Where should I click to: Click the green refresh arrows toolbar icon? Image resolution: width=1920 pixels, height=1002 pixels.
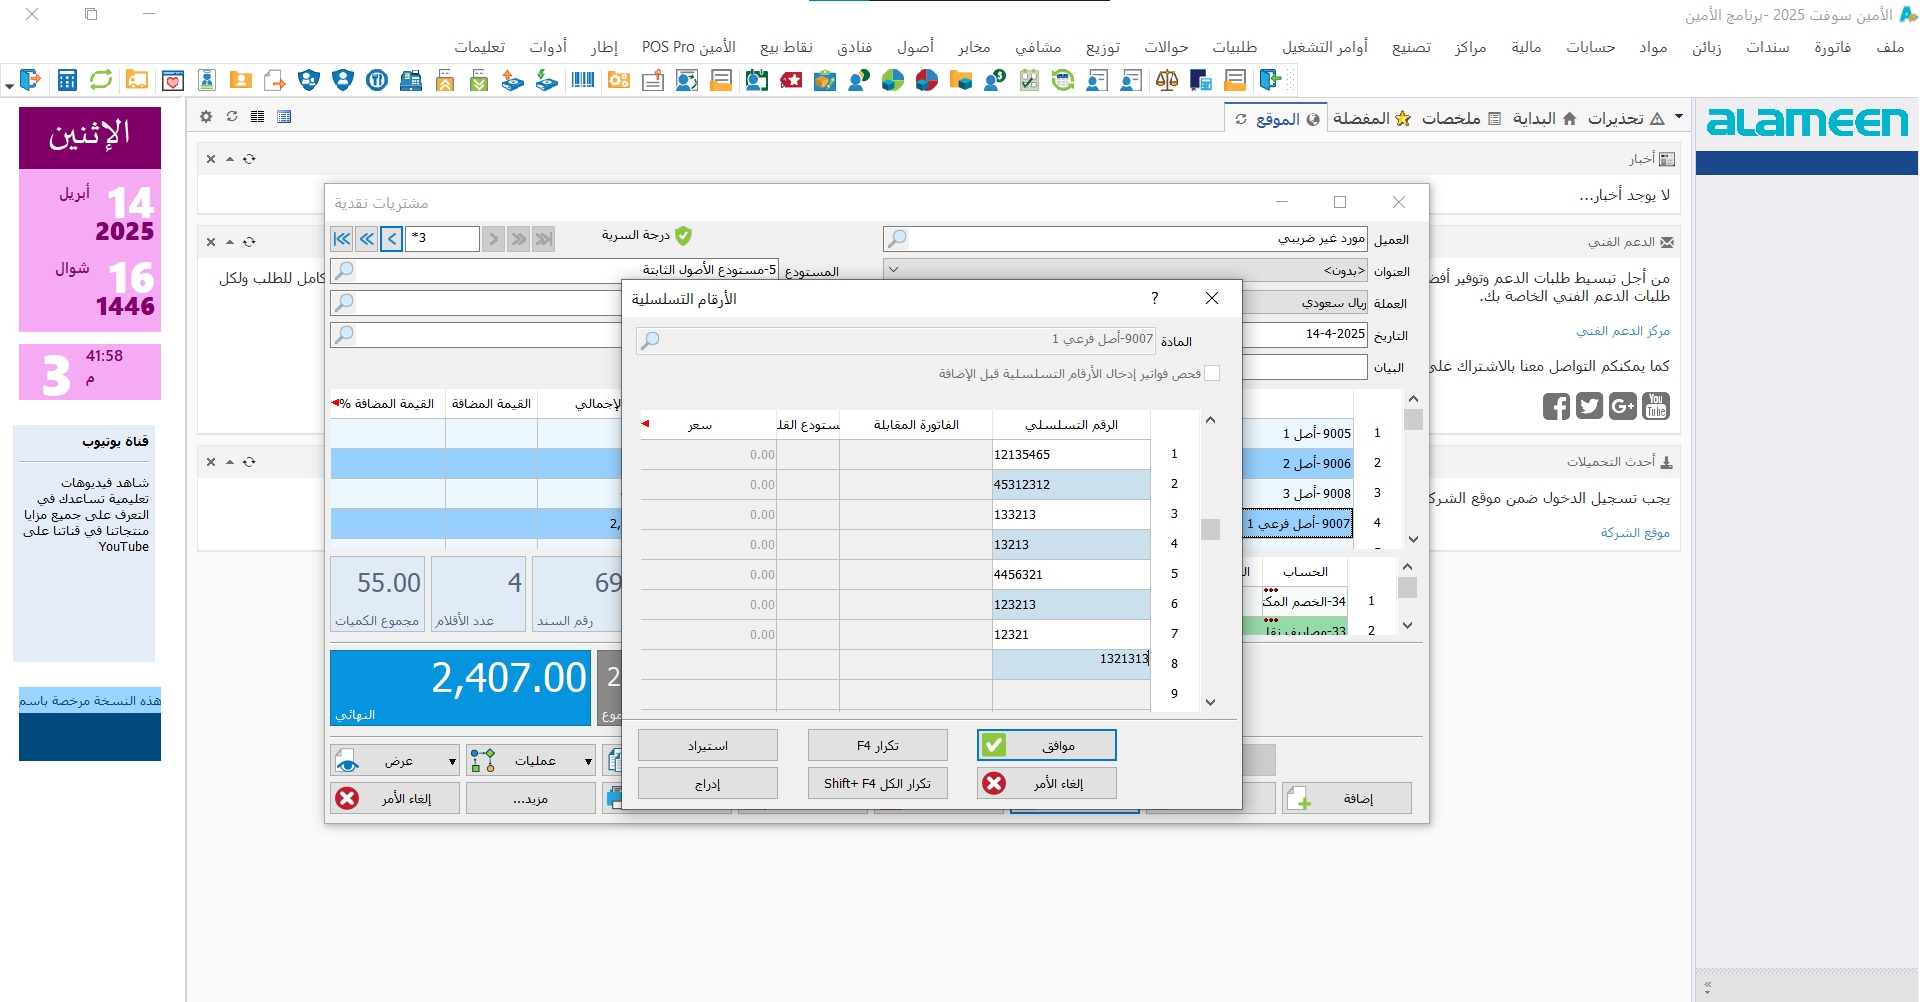coord(101,80)
